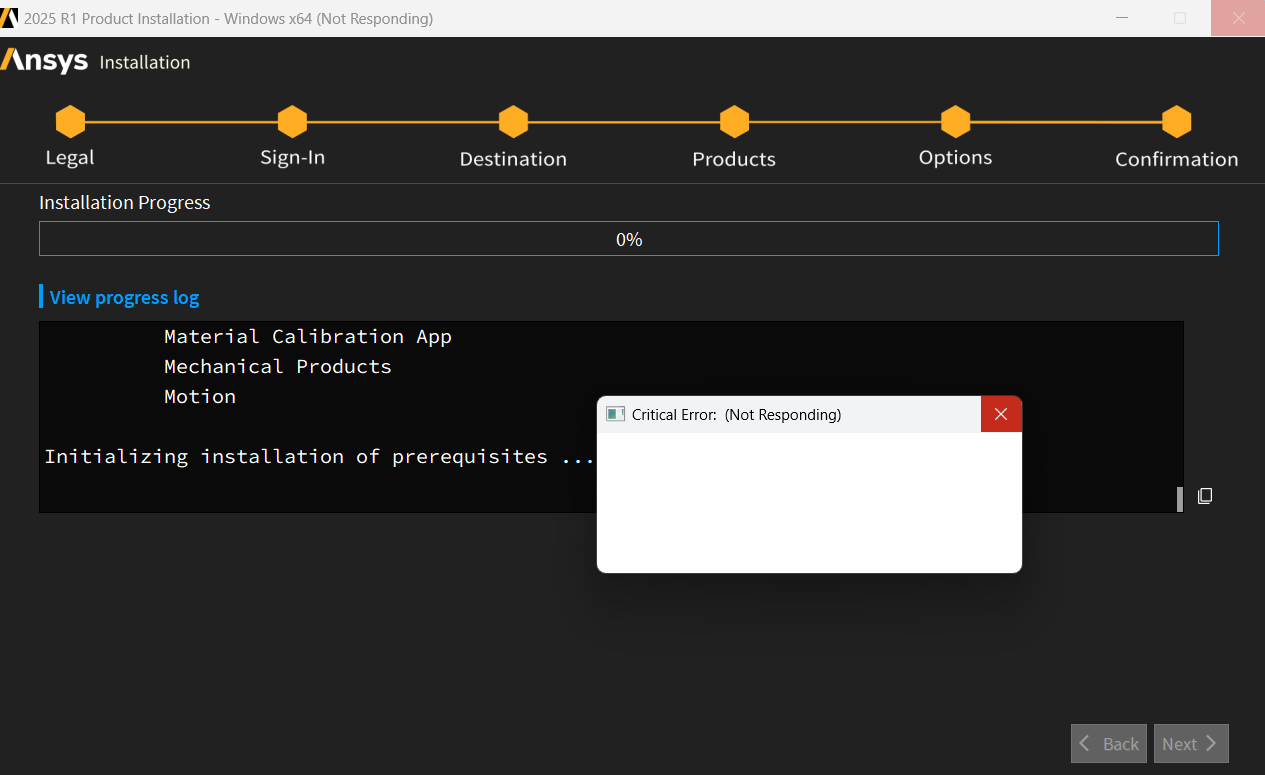Viewport: 1265px width, 775px height.
Task: Go to the Products step label
Action: click(x=734, y=159)
